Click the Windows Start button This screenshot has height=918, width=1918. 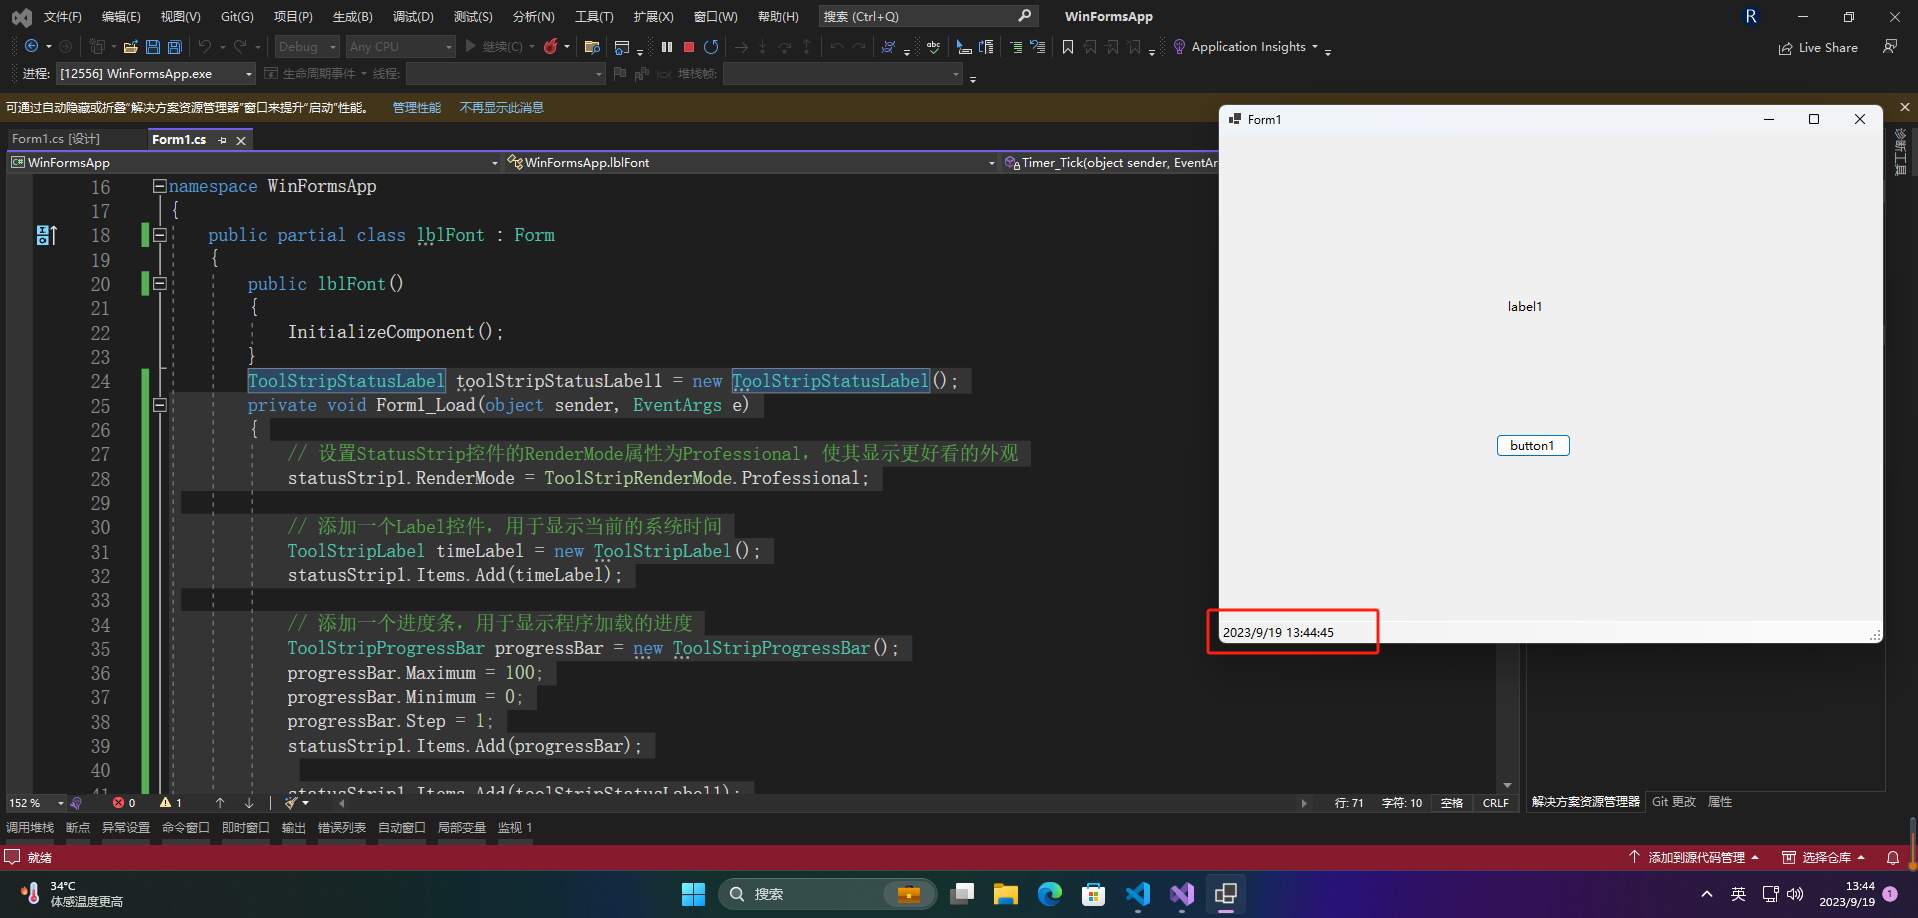[x=693, y=894]
